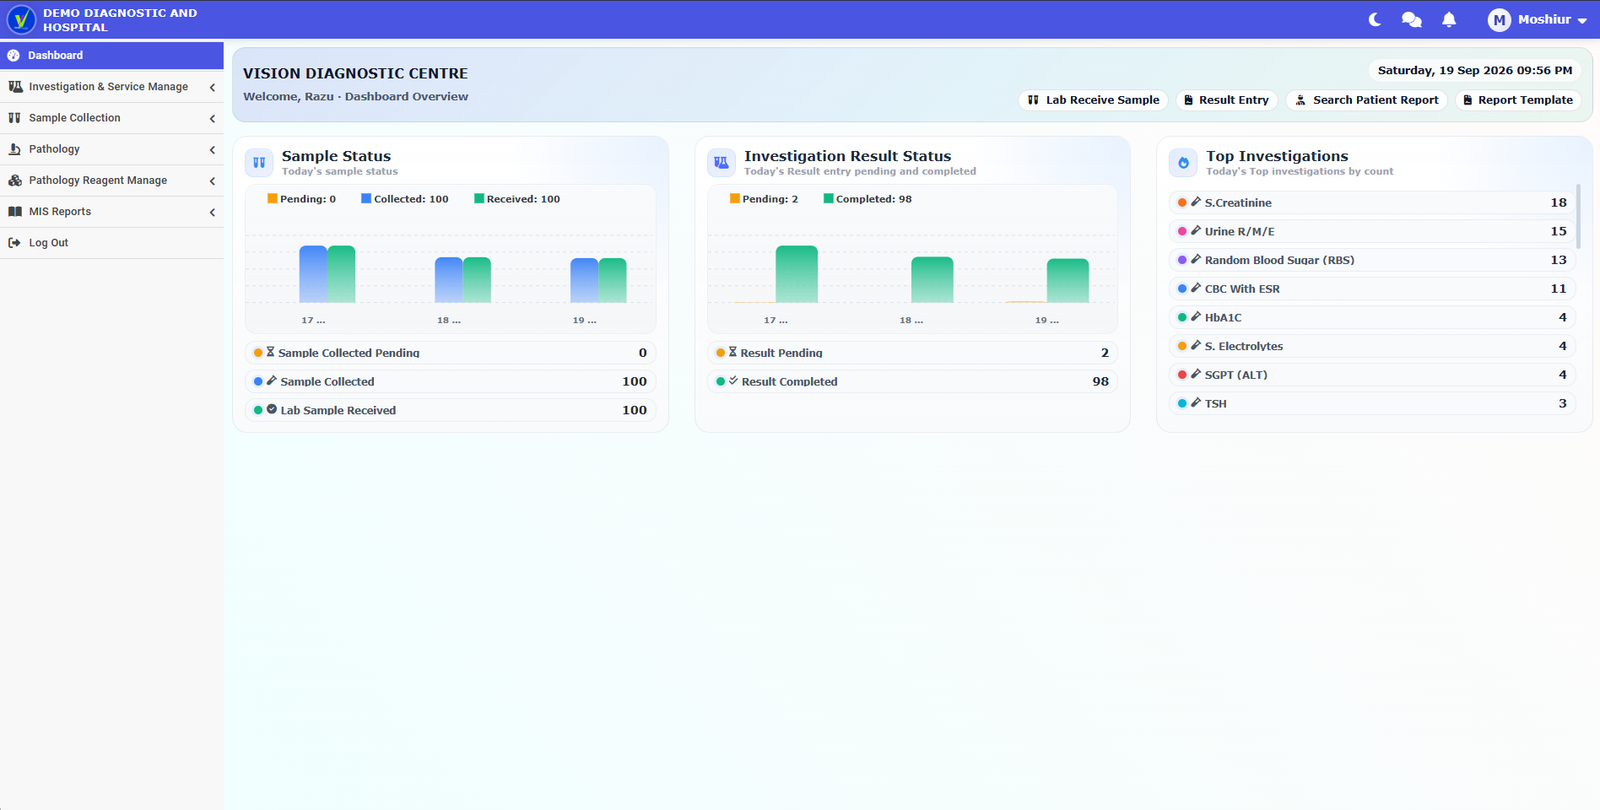
Task: Select Dashboard in the sidebar
Action: pos(112,56)
